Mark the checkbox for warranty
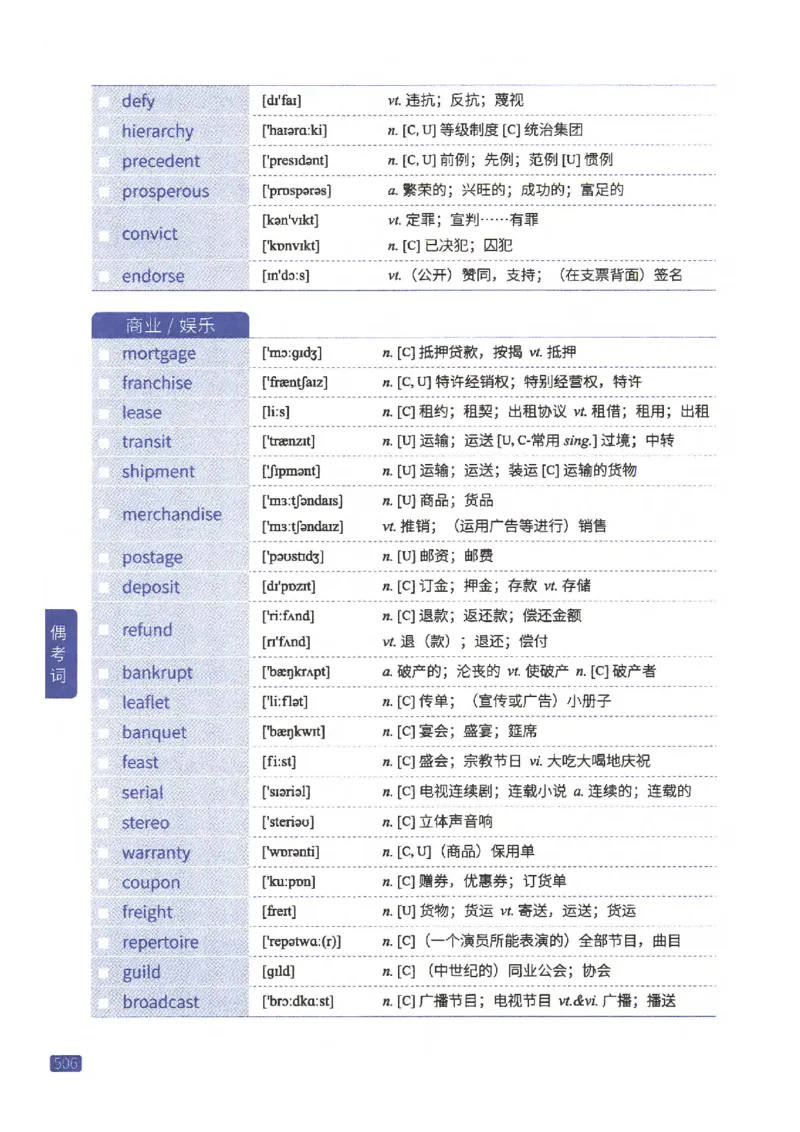This screenshot has height=1132, width=800. tap(104, 852)
